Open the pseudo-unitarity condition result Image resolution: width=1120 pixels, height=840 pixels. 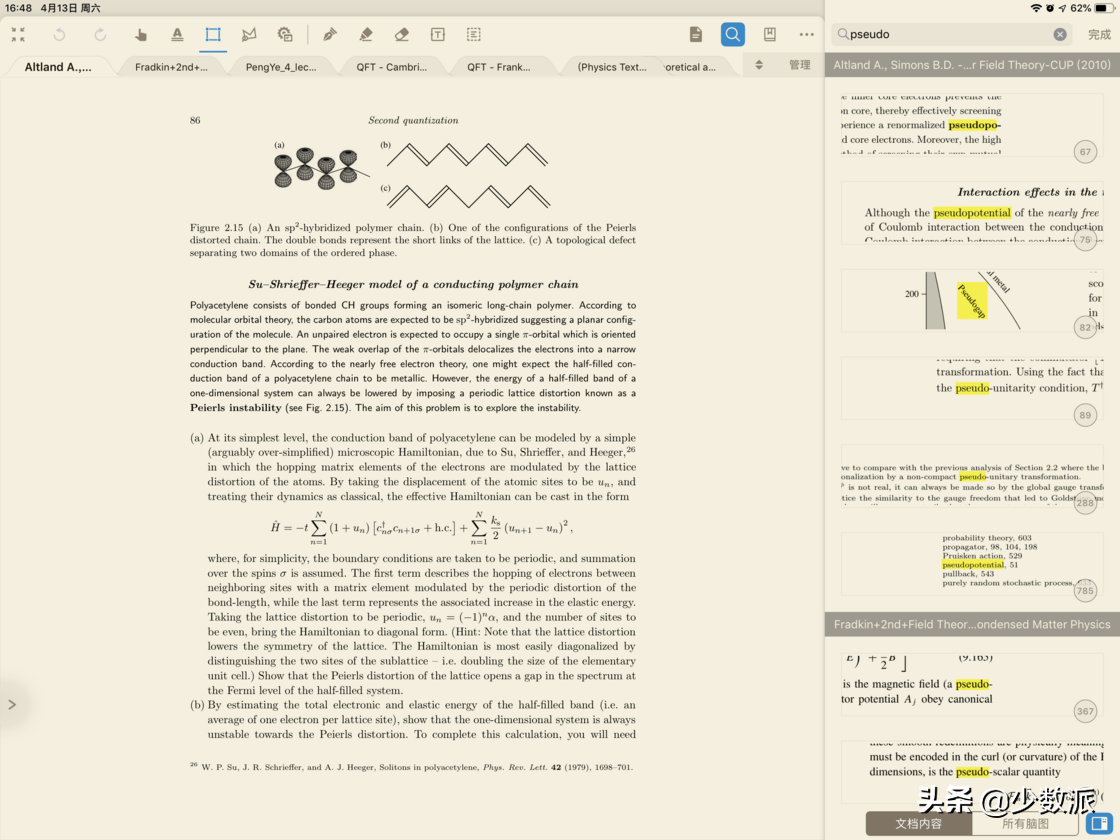coord(971,388)
